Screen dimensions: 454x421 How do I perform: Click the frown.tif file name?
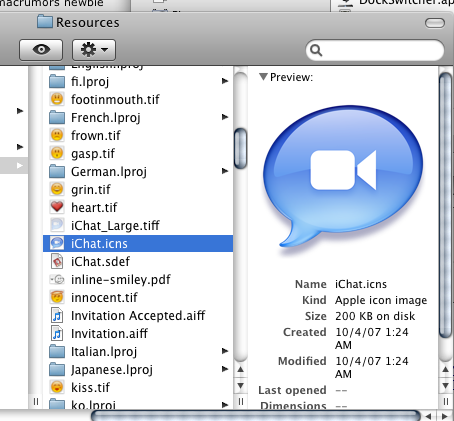pyautogui.click(x=96, y=135)
